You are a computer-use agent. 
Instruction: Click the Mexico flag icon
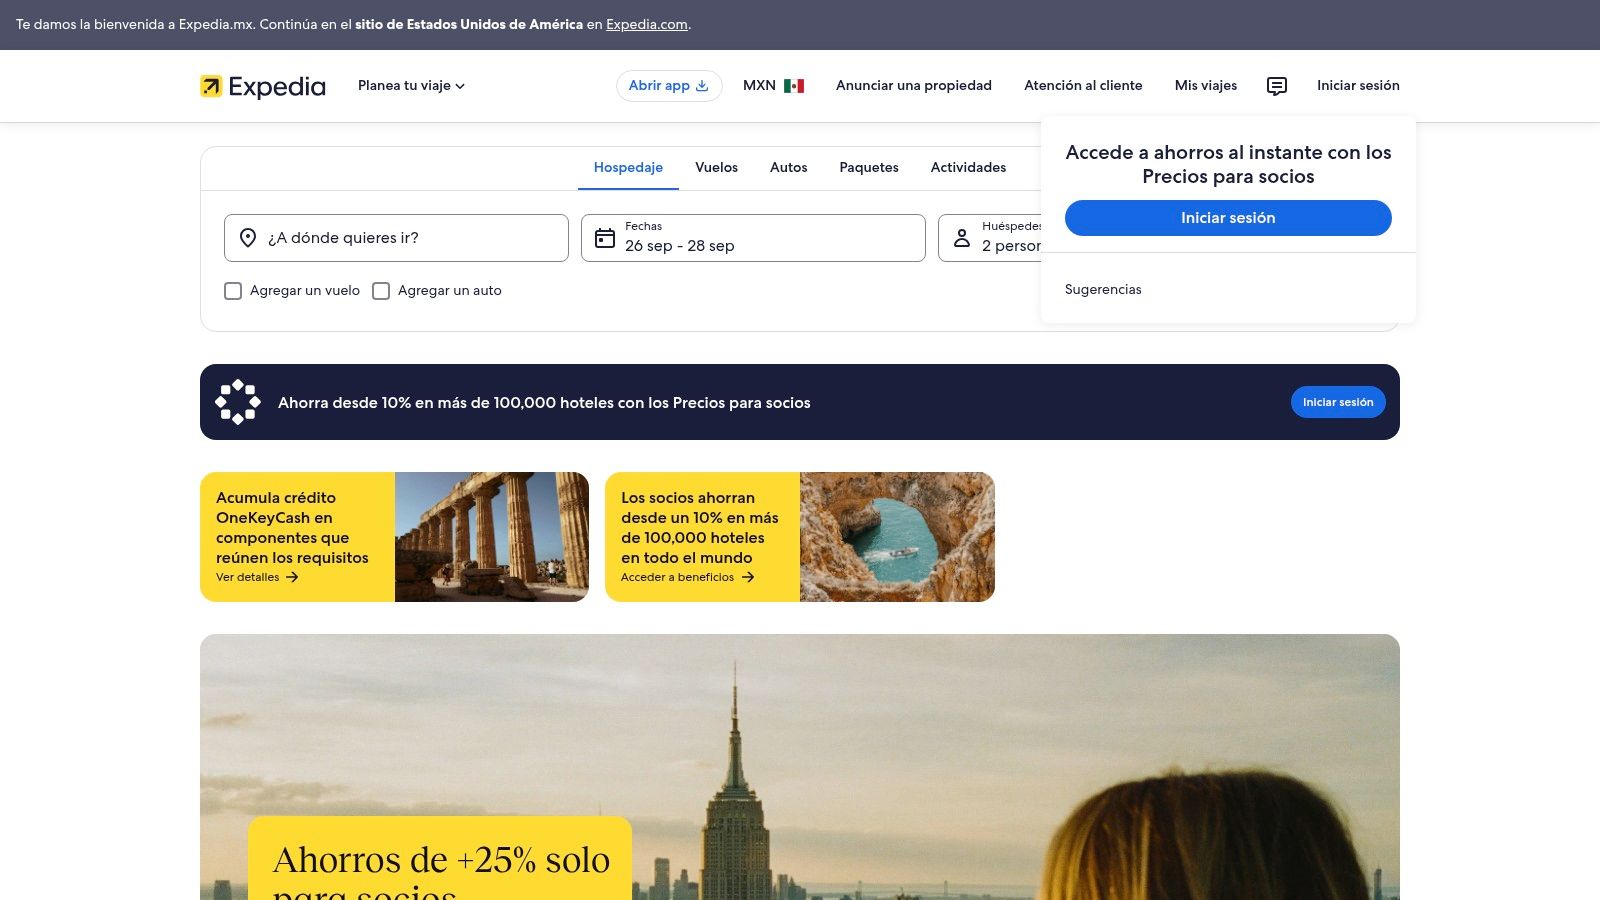[x=794, y=86]
